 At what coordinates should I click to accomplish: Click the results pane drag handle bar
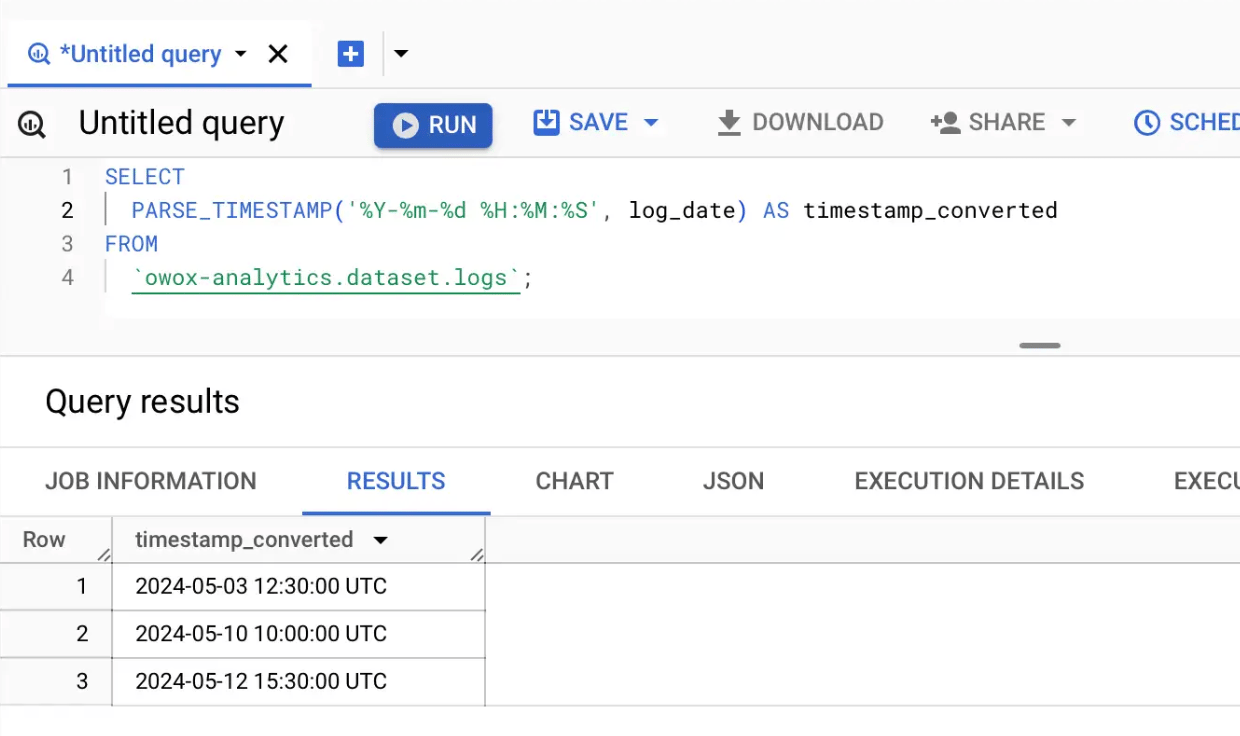click(x=1040, y=346)
